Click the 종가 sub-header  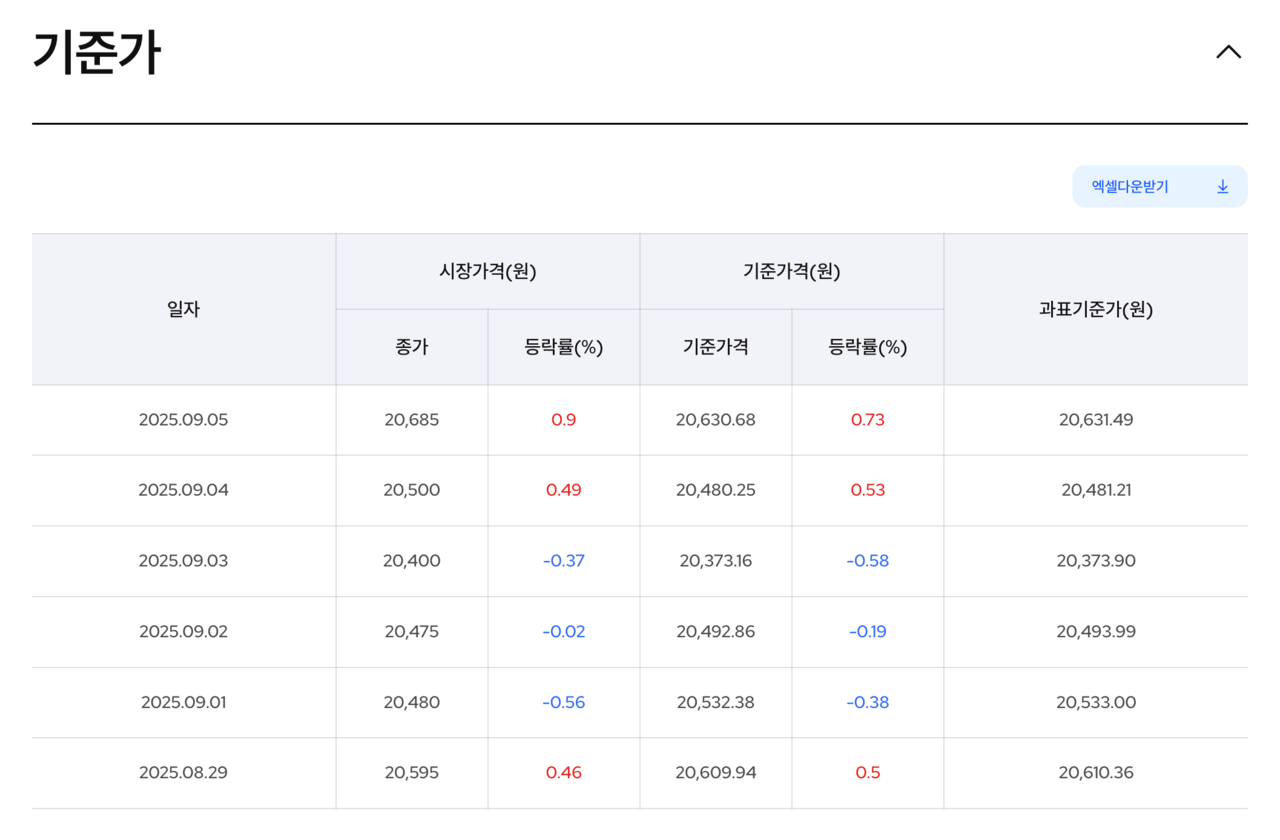[411, 347]
